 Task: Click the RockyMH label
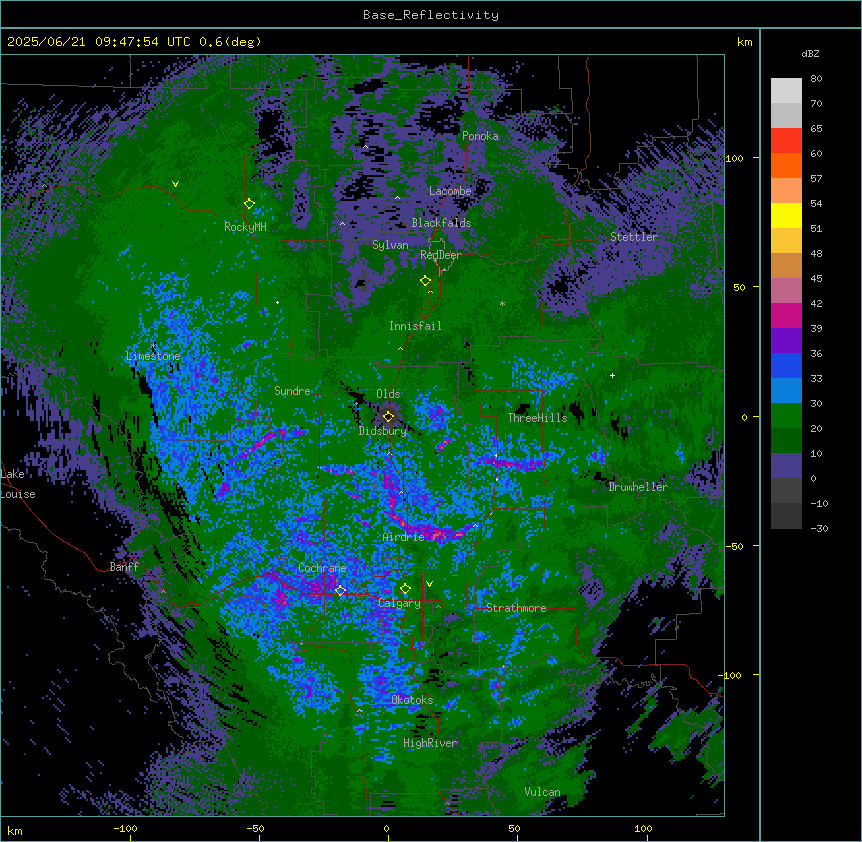(245, 227)
